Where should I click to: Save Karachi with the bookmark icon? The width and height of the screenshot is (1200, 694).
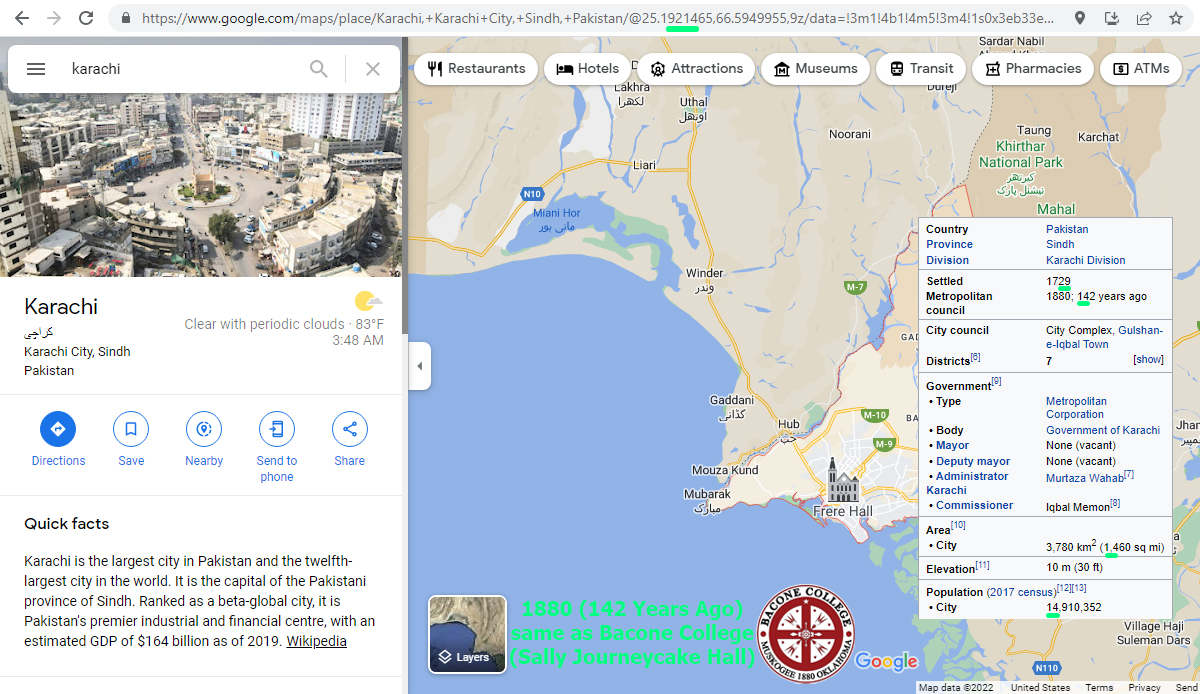pos(131,429)
